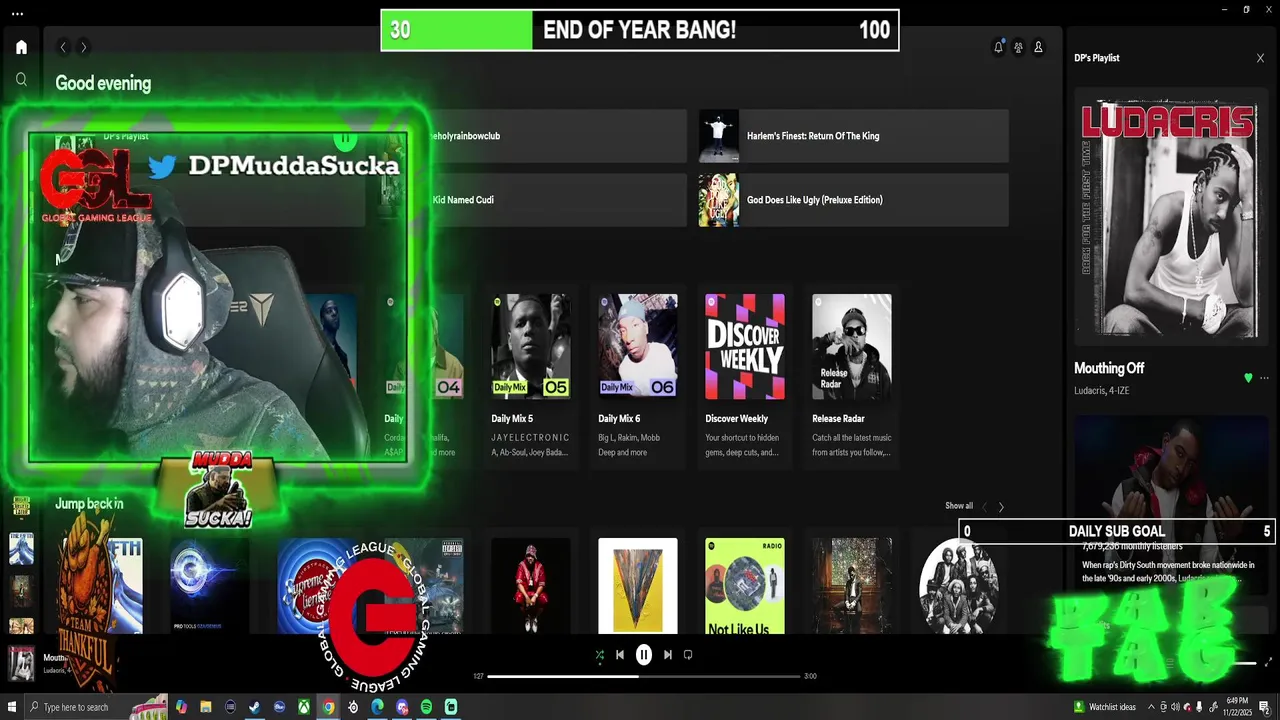
Task: Open the Xbox app from the taskbar
Action: [x=304, y=707]
